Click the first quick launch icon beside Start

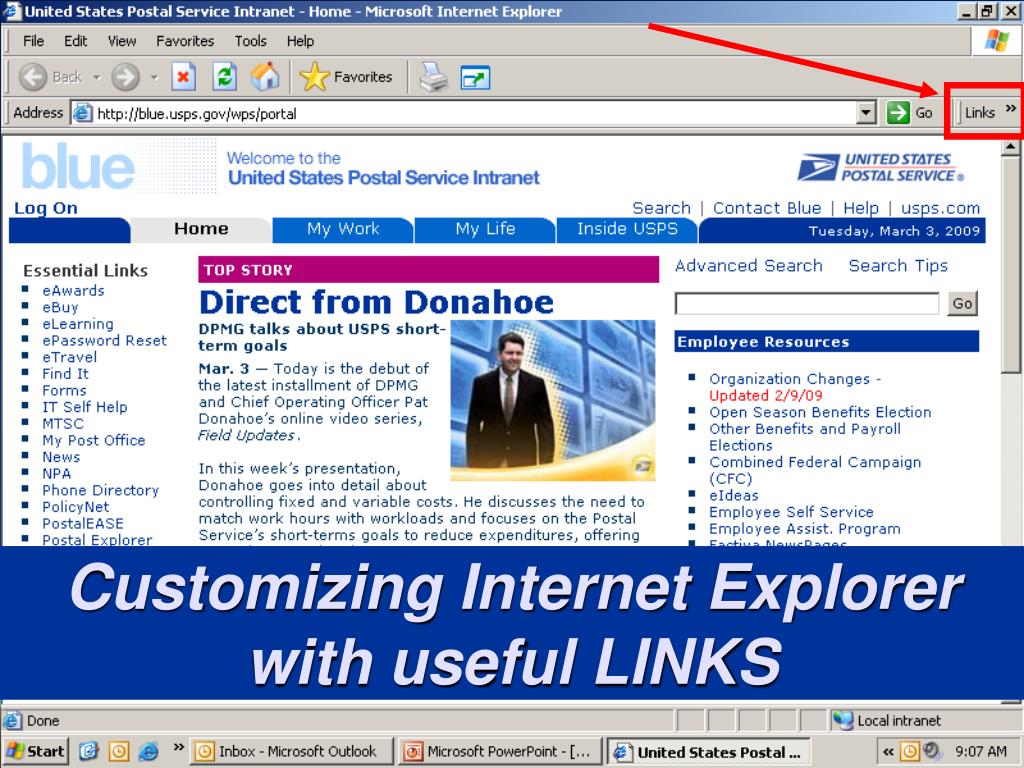[88, 752]
